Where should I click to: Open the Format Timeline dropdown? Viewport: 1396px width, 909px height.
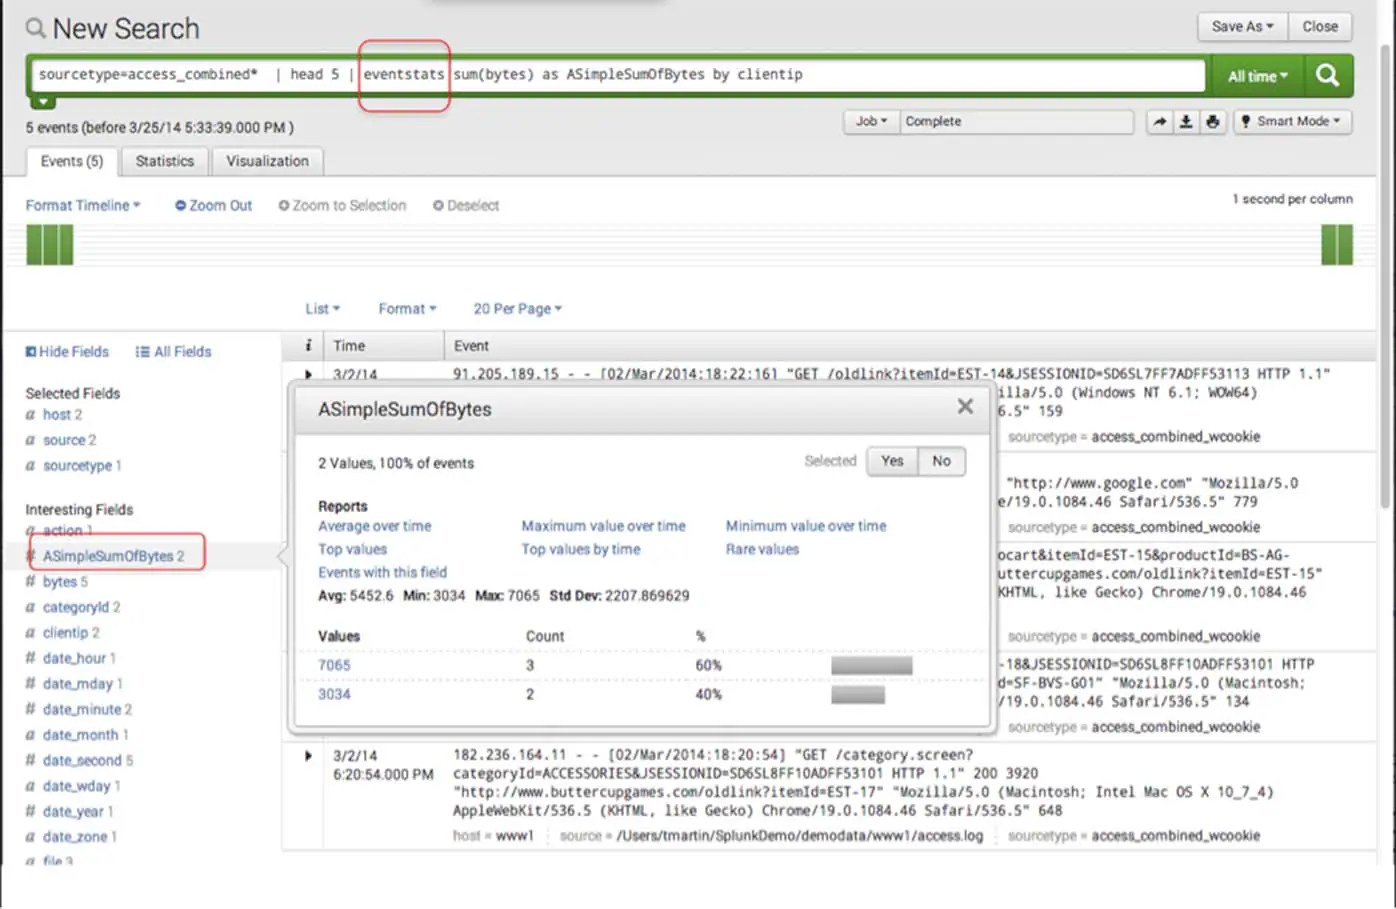83,205
